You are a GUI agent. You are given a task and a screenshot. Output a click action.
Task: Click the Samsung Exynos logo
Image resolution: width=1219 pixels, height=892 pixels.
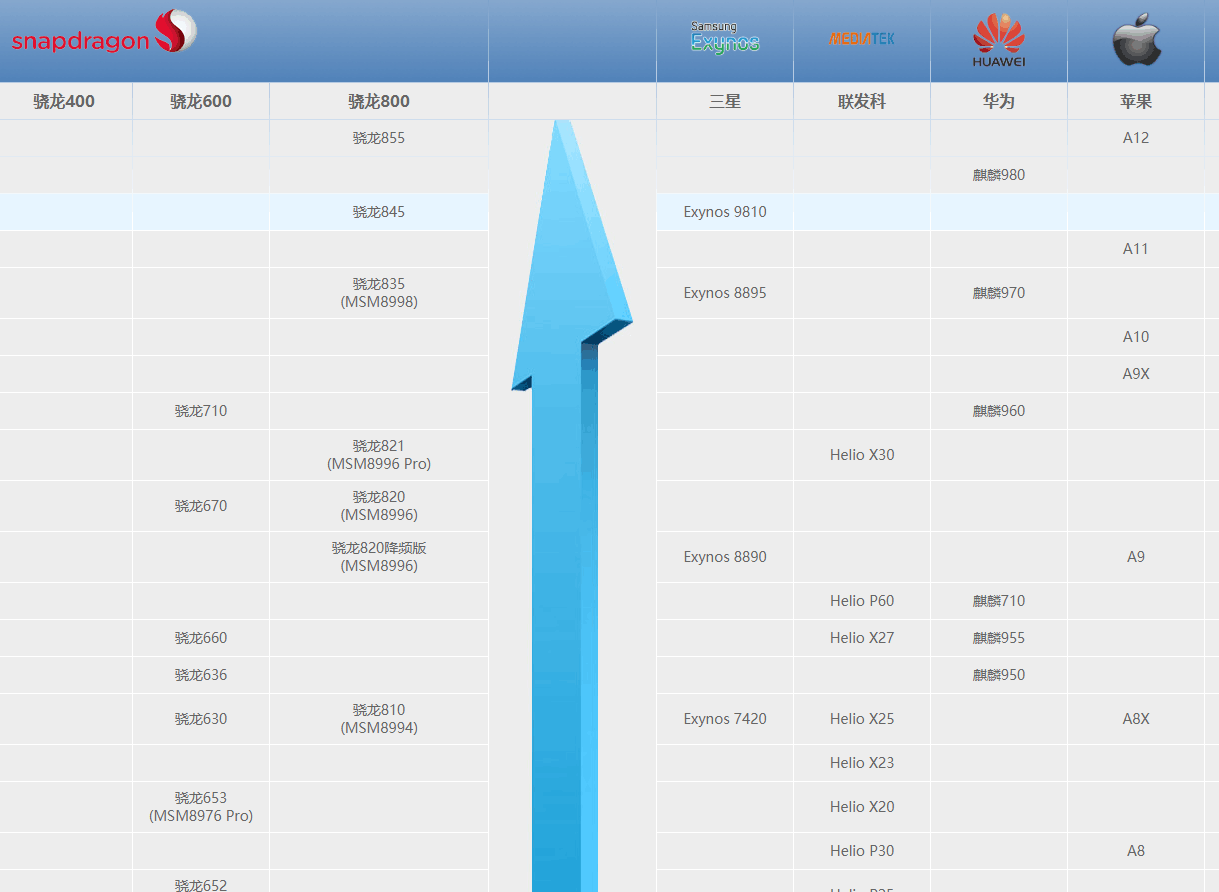point(725,38)
